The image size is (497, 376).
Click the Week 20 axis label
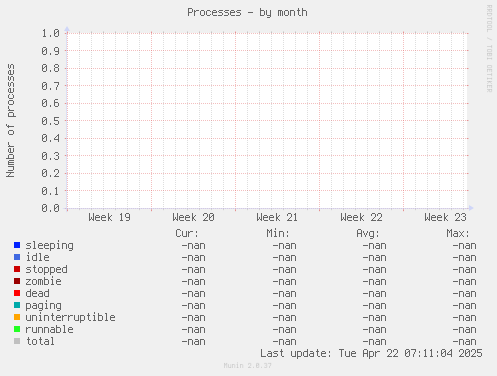coord(193,218)
